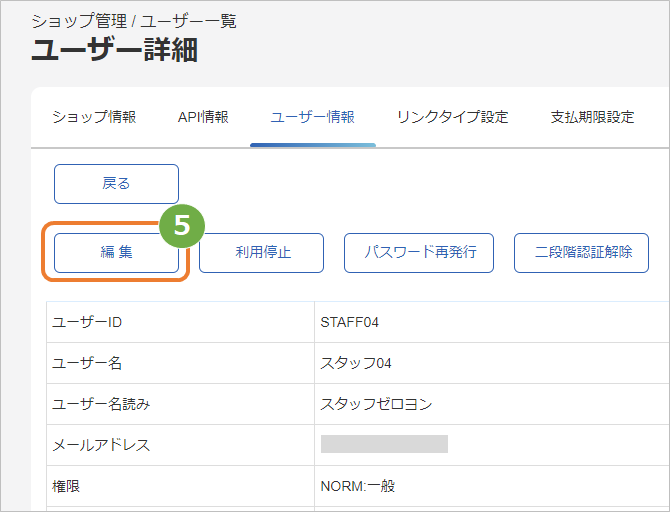The width and height of the screenshot is (670, 512).
Task: Open the ショップ情報 tab
Action: coord(94,117)
